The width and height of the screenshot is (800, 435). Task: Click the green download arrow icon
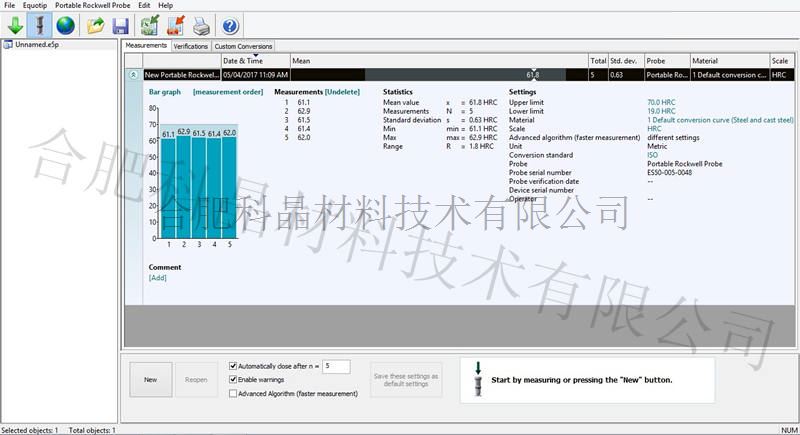pyautogui.click(x=15, y=25)
